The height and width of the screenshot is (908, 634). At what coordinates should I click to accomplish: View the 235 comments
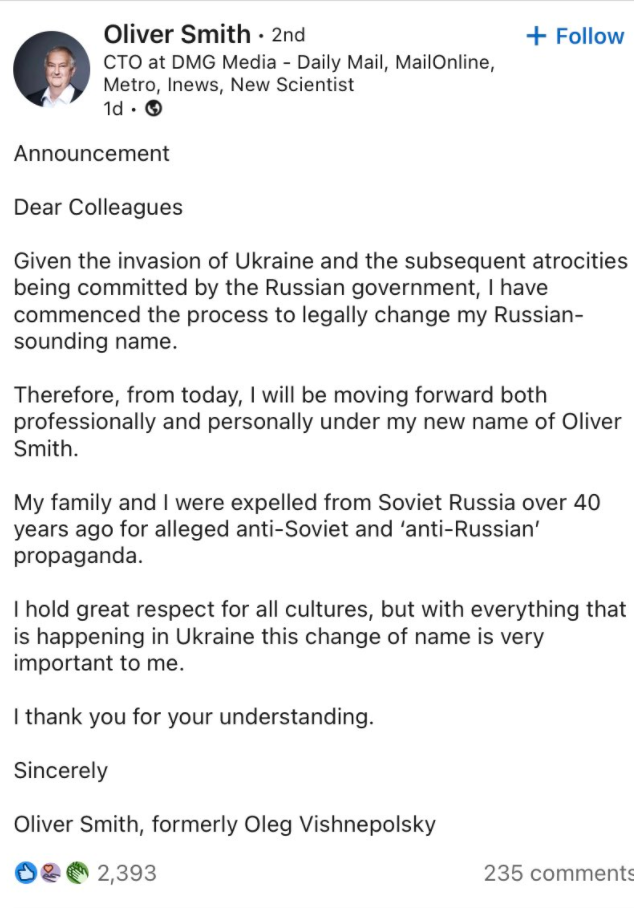(x=557, y=873)
